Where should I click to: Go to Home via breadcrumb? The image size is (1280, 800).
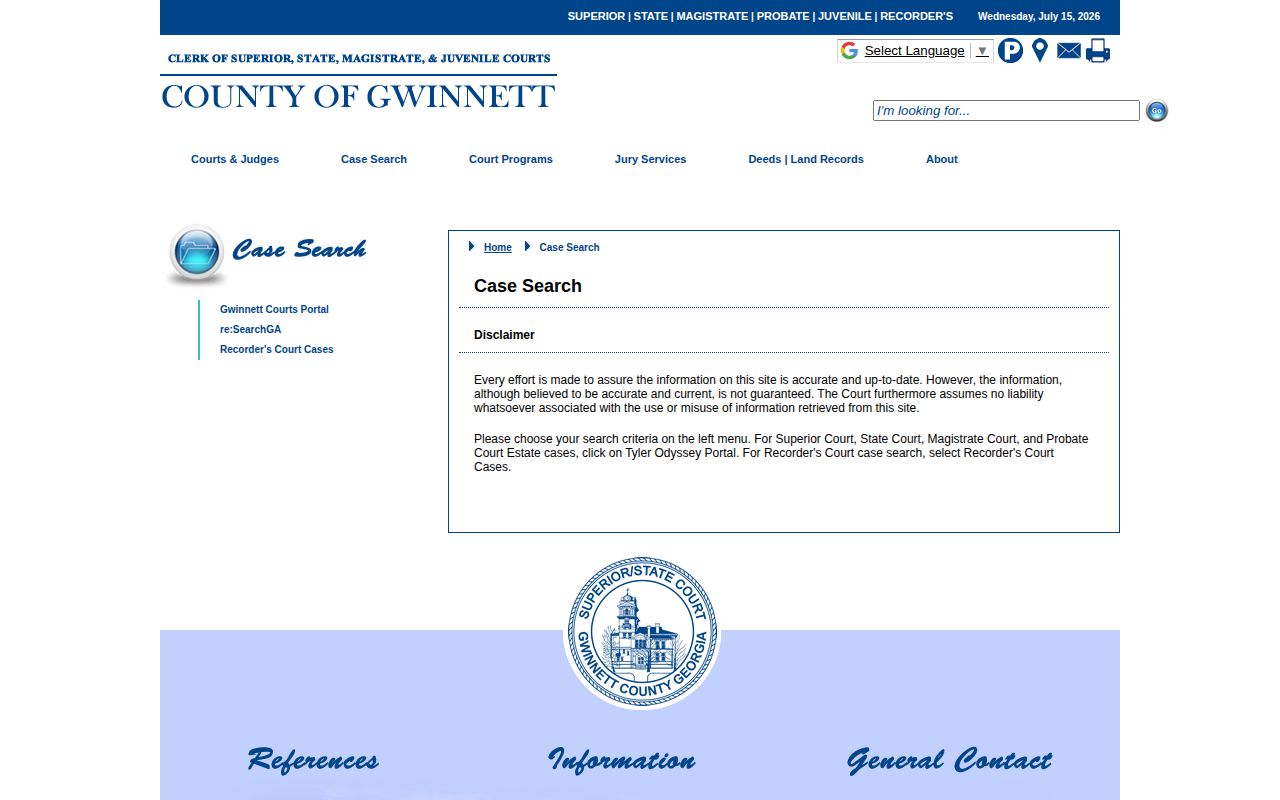[x=497, y=247]
